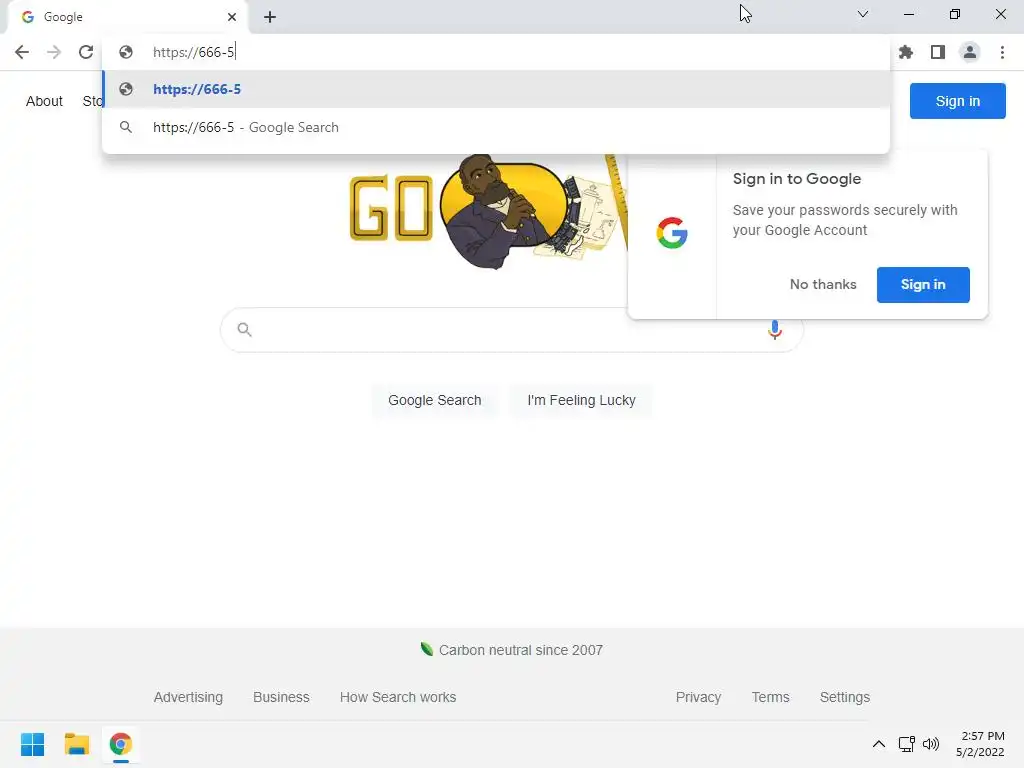Choose the https://666-5 Google Search suggestion
The height and width of the screenshot is (768, 1024).
pos(496,127)
